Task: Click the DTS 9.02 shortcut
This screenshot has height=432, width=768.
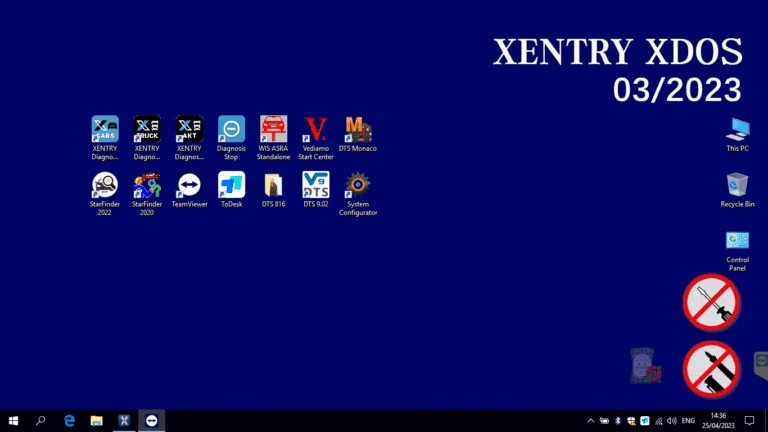Action: (x=316, y=186)
